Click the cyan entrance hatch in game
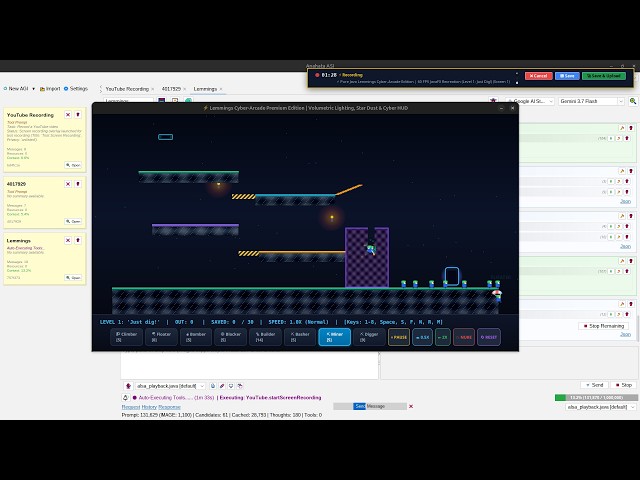 (165, 137)
